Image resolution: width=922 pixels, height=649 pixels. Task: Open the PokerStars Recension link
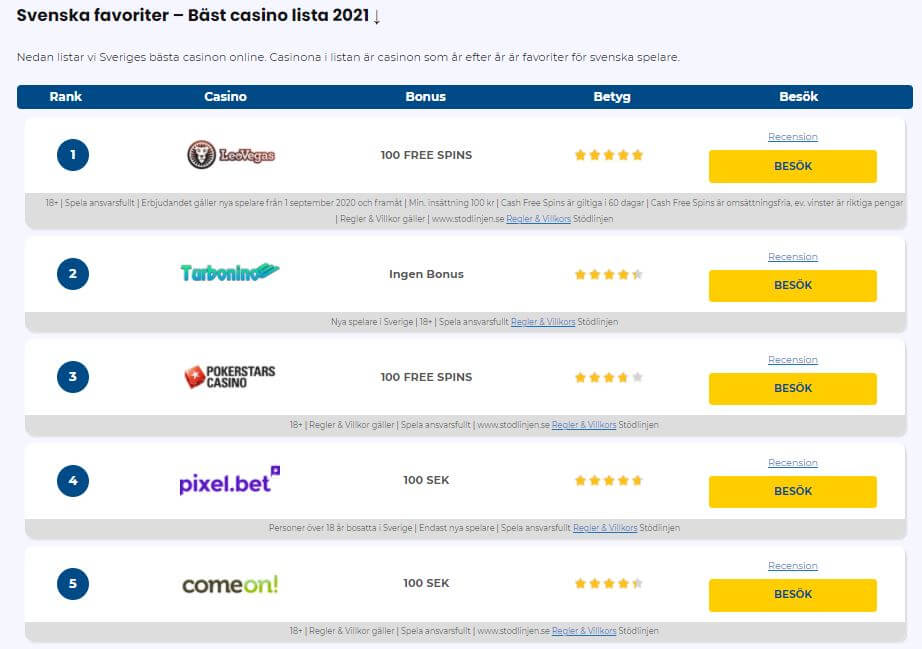(x=792, y=360)
